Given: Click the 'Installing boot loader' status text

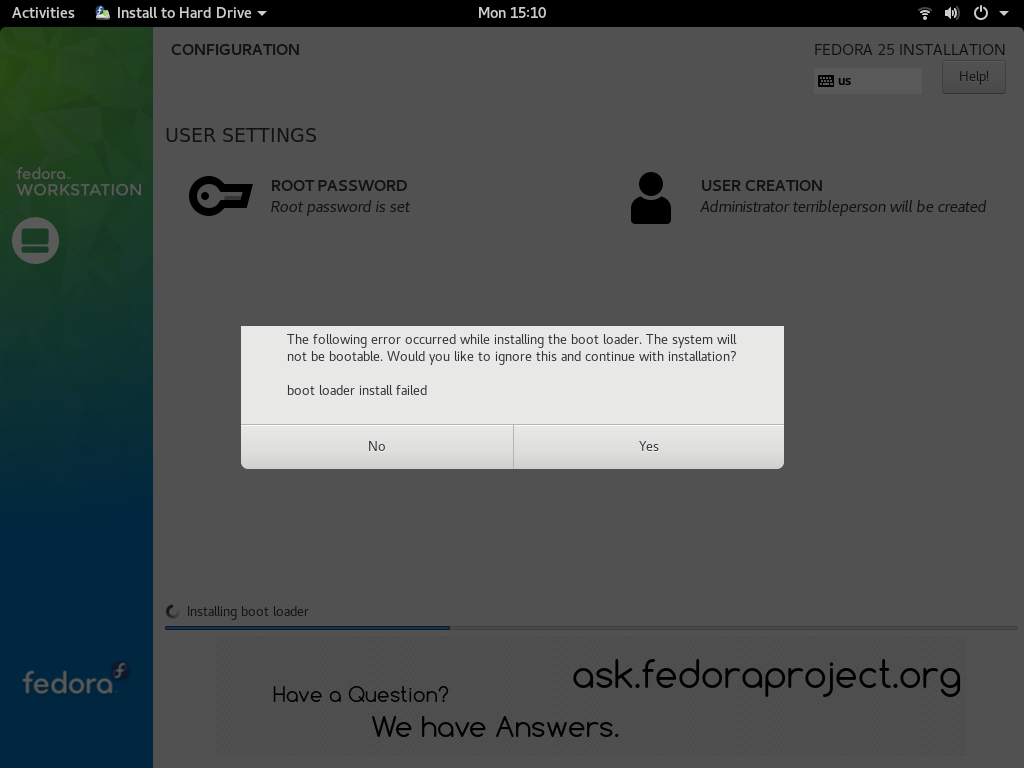Looking at the screenshot, I should point(248,612).
